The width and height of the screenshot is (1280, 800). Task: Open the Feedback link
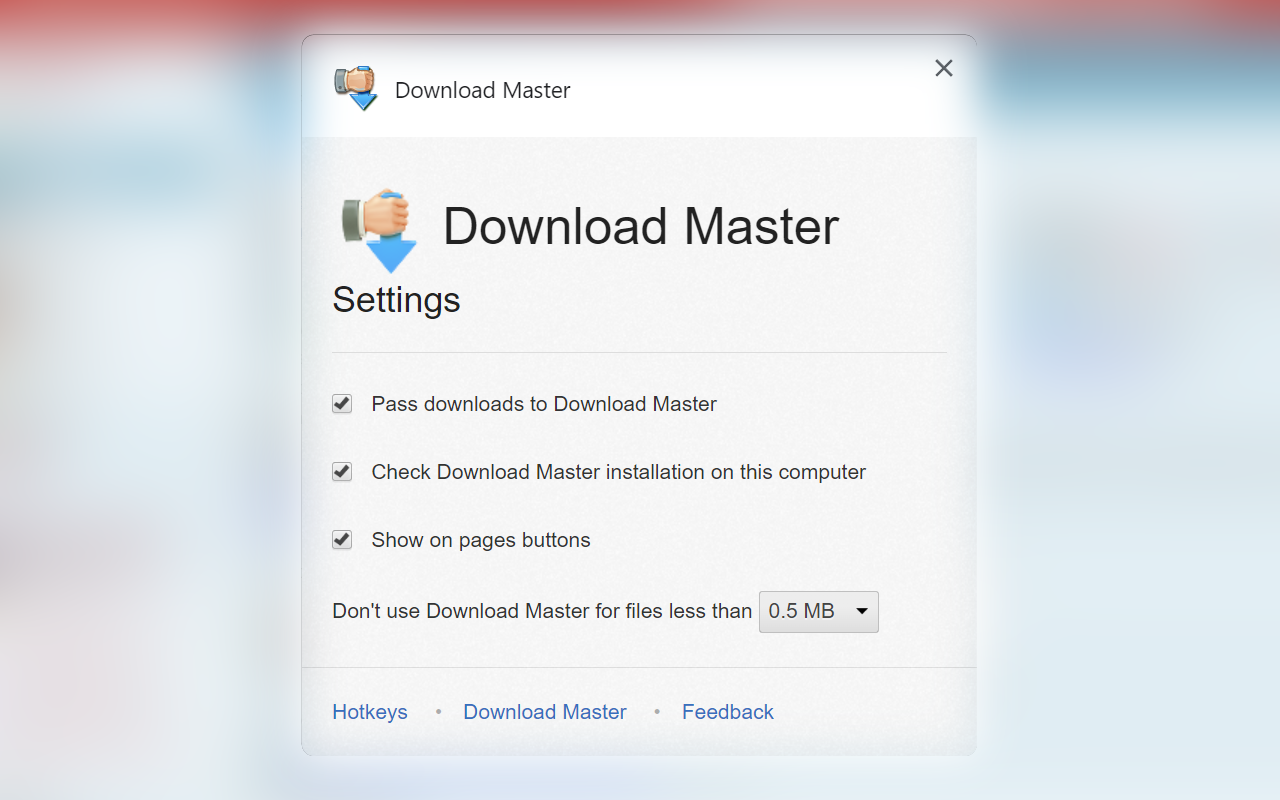pos(728,712)
